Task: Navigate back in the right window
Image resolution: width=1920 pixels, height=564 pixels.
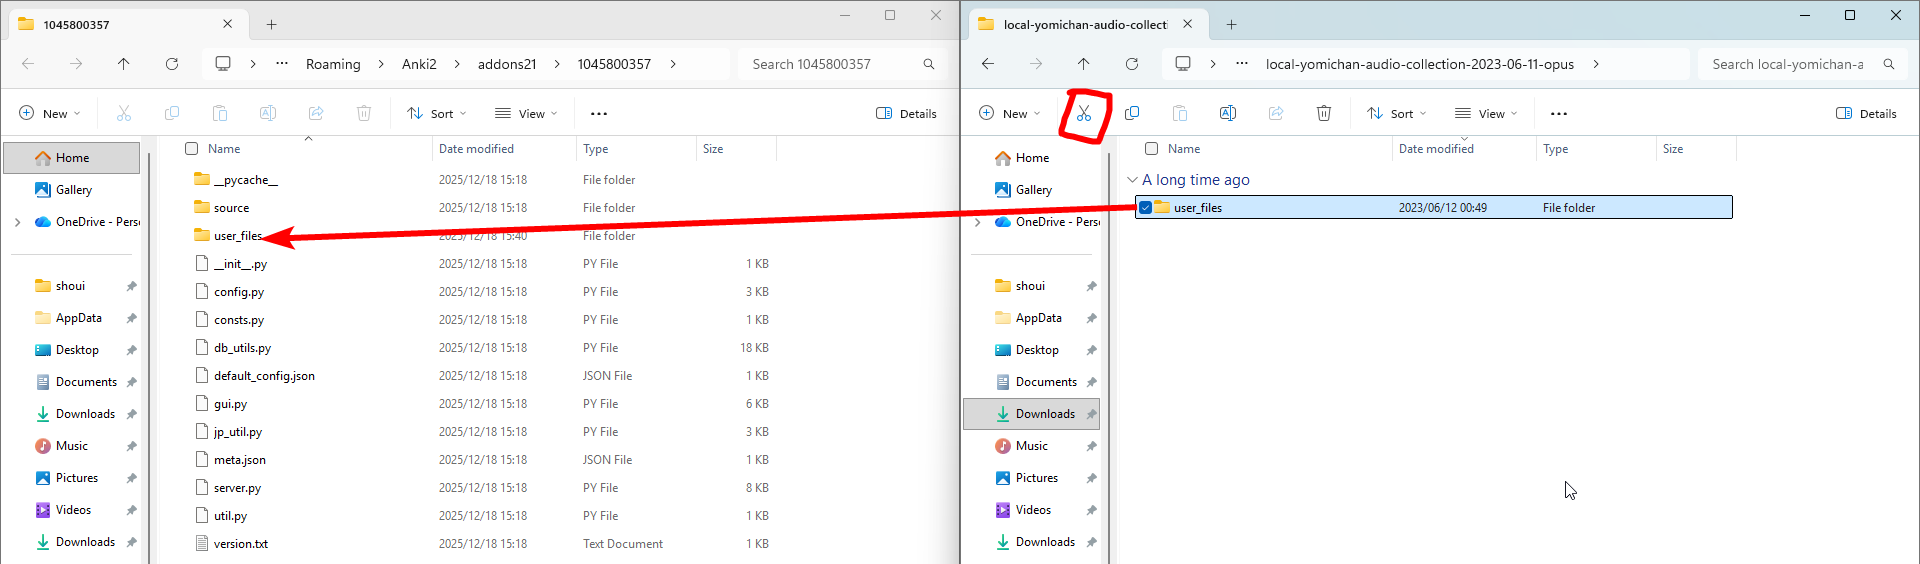Action: pos(988,64)
